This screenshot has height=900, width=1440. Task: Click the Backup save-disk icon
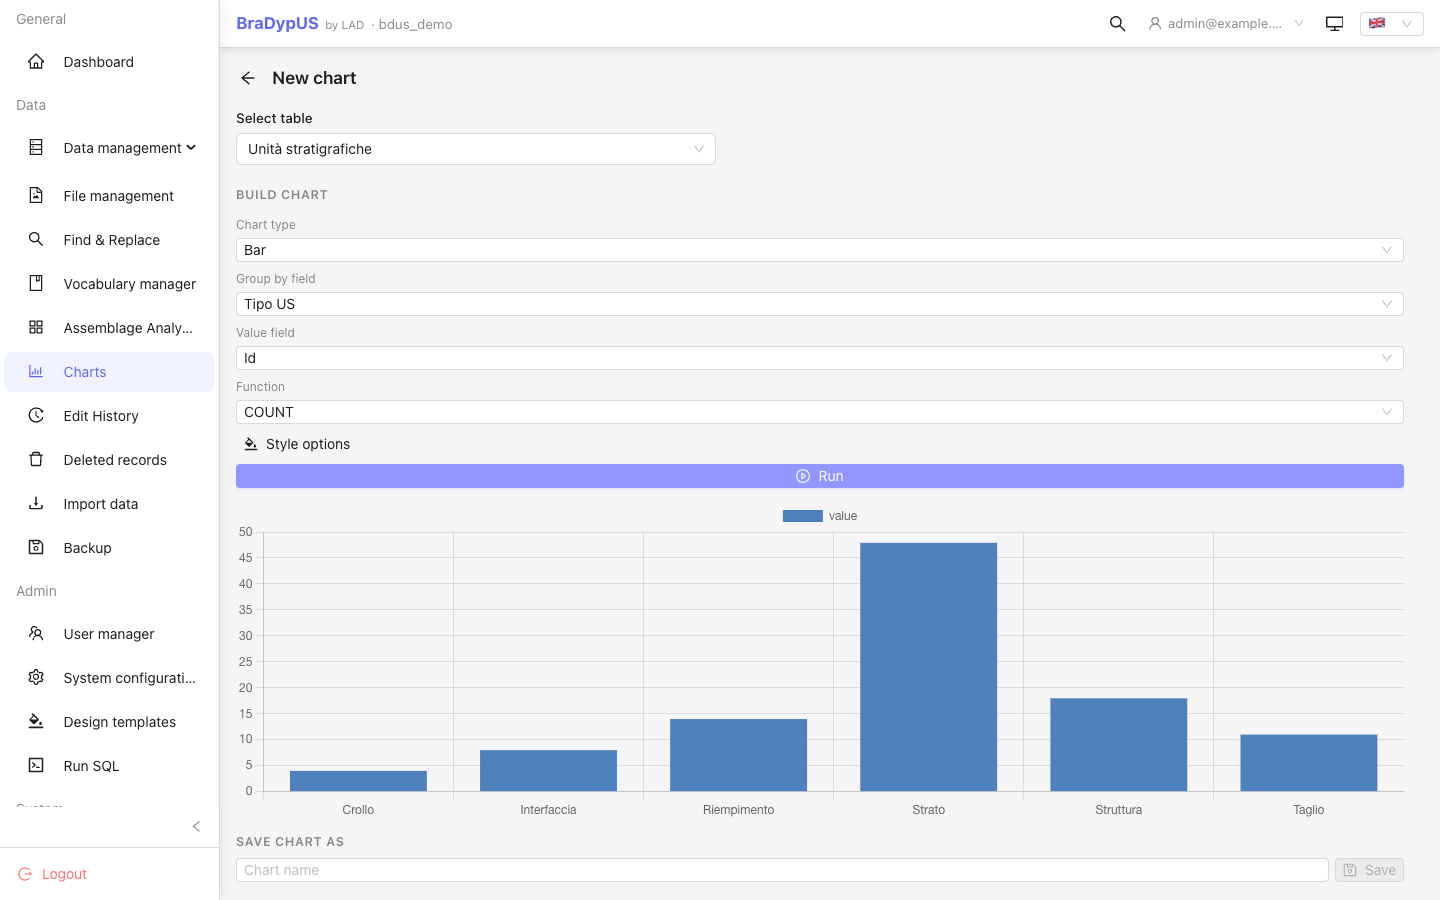pyautogui.click(x=36, y=548)
